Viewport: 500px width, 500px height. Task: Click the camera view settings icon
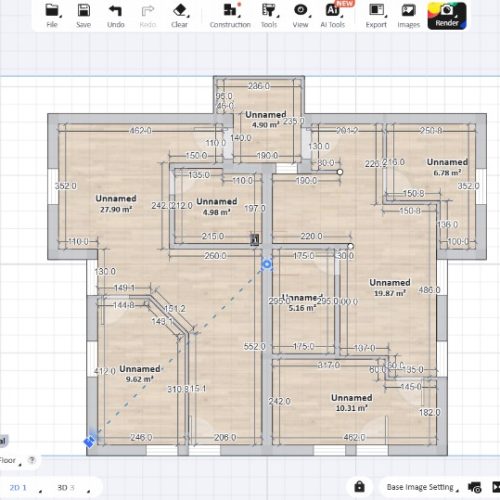tap(475, 487)
